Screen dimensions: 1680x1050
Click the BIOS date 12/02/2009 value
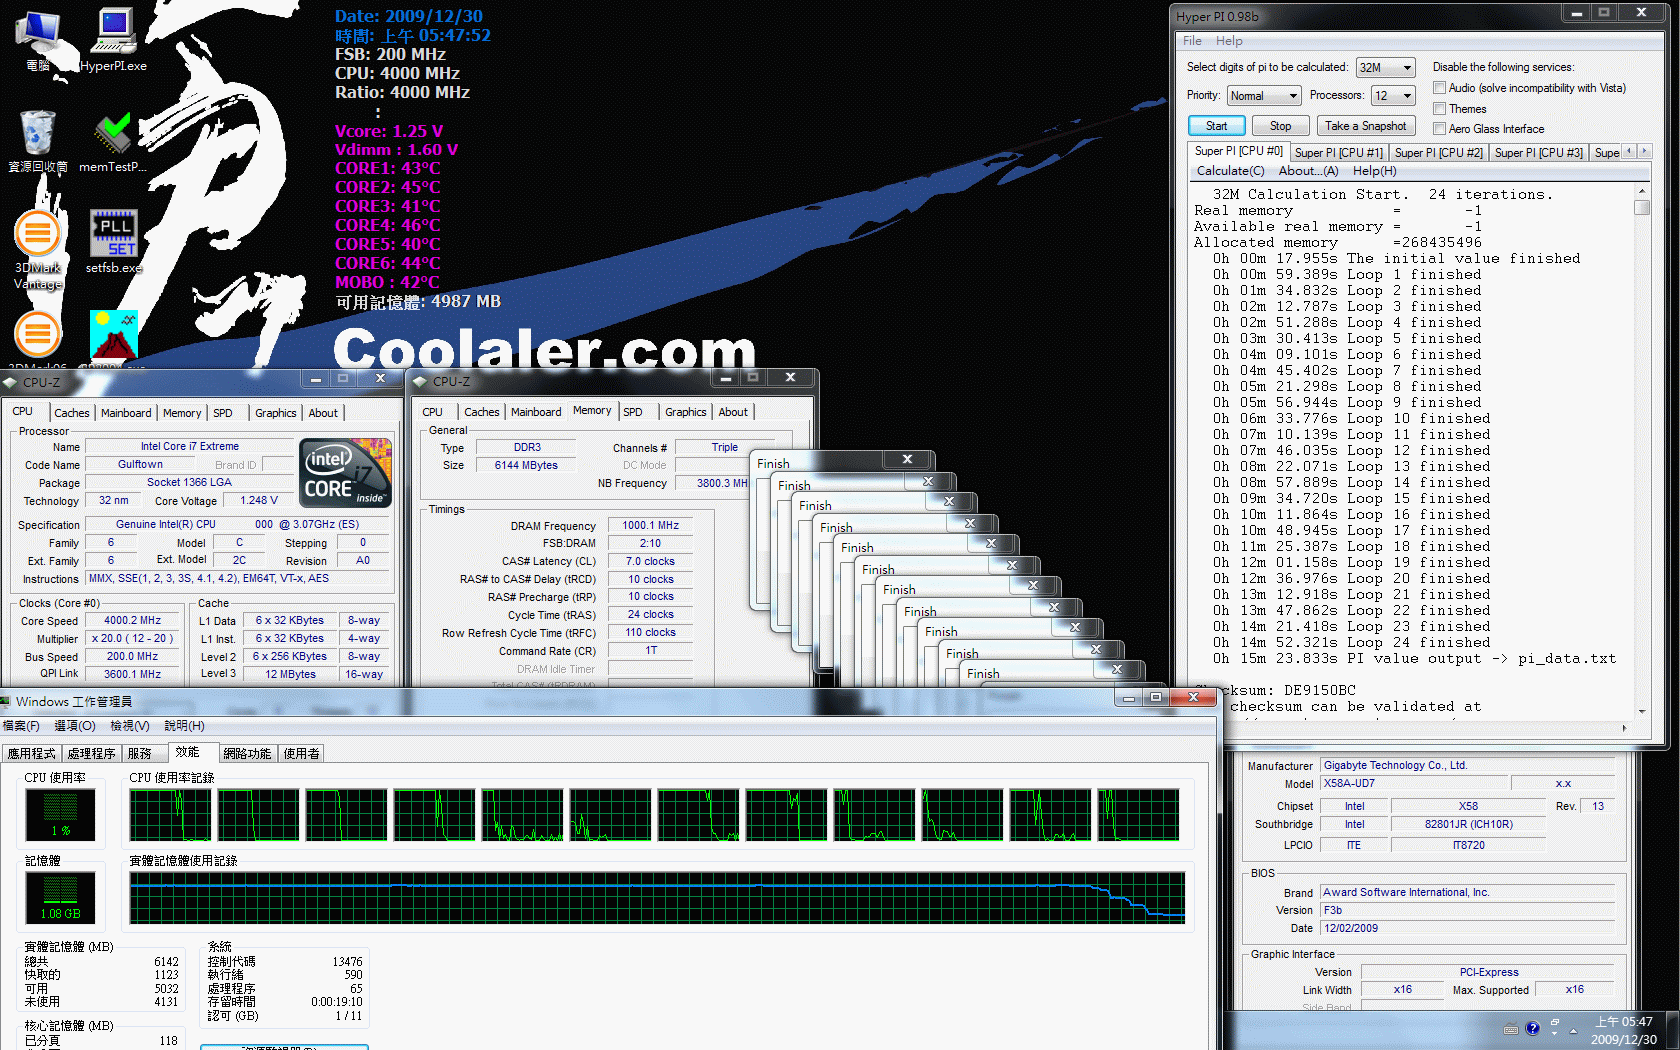[x=1467, y=928]
